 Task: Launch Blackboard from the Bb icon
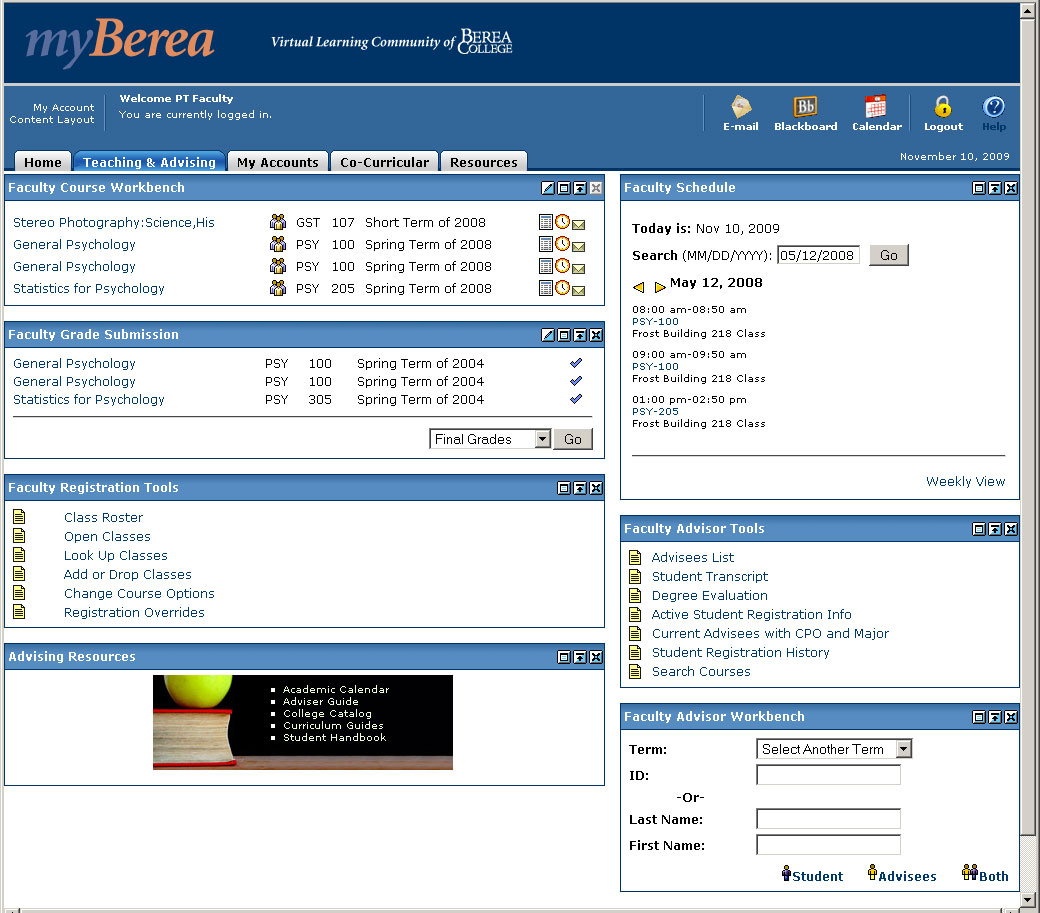coord(805,107)
